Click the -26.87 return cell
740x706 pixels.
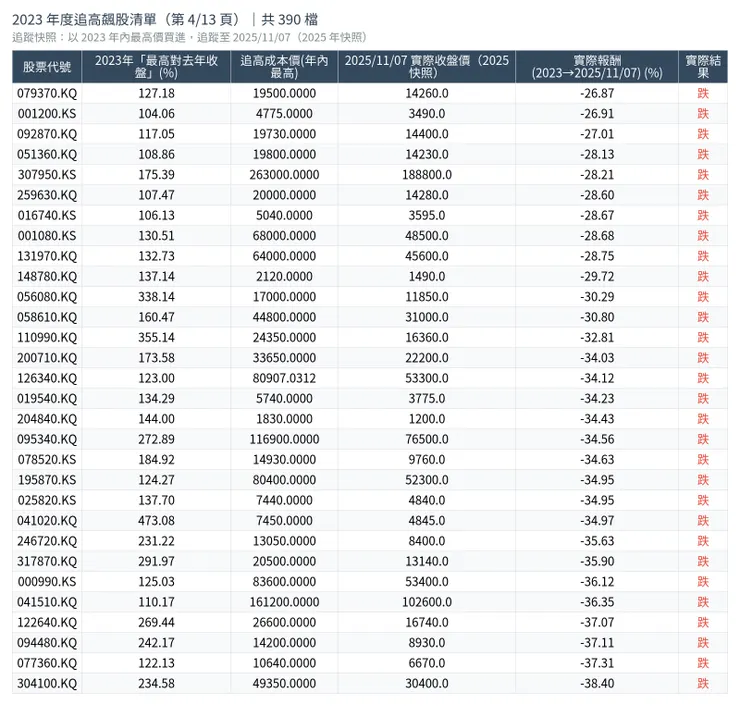[x=597, y=93]
